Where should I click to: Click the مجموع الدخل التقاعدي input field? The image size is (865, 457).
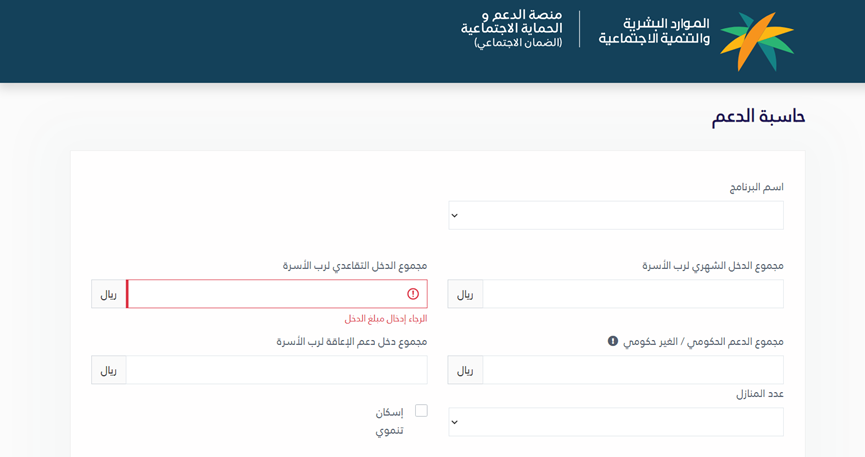[x=265, y=294]
